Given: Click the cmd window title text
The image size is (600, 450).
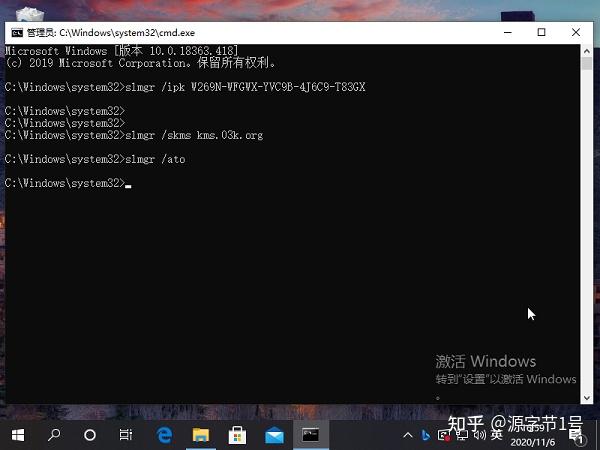Looking at the screenshot, I should click(111, 33).
